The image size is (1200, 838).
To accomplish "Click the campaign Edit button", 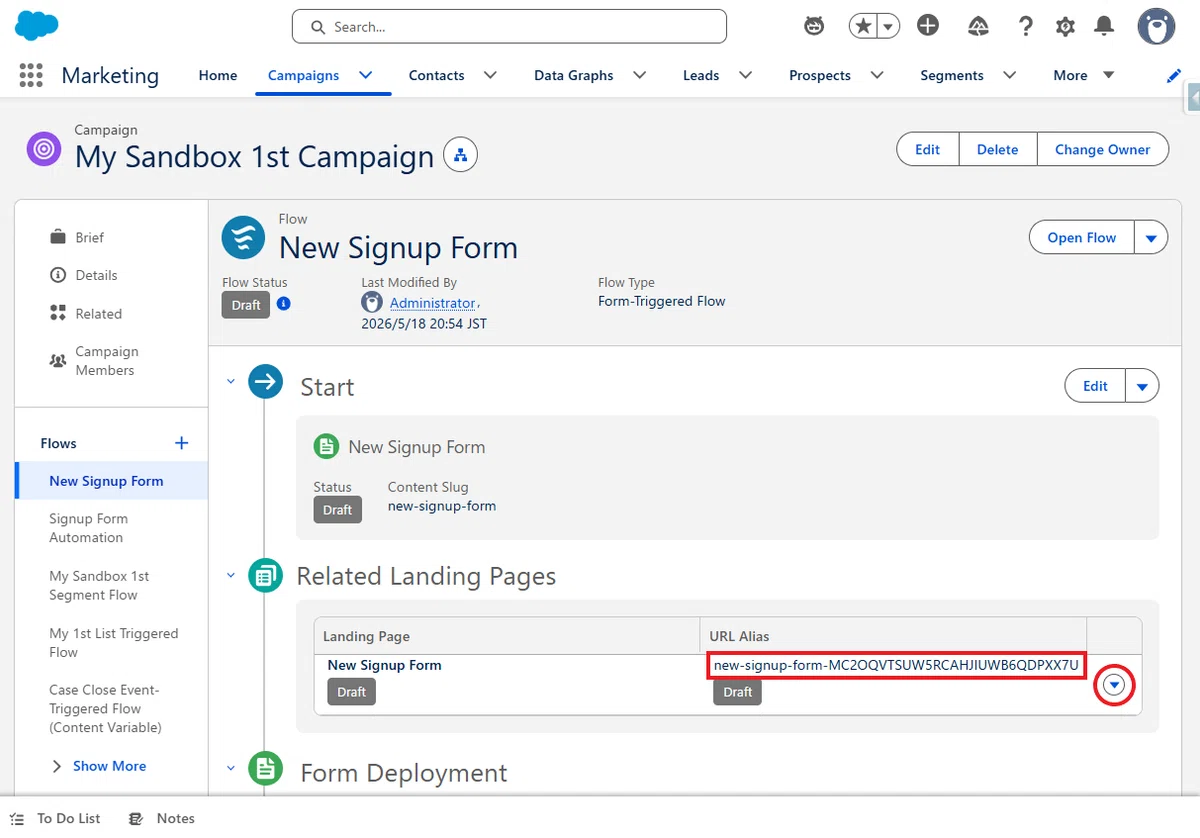I will tap(928, 149).
